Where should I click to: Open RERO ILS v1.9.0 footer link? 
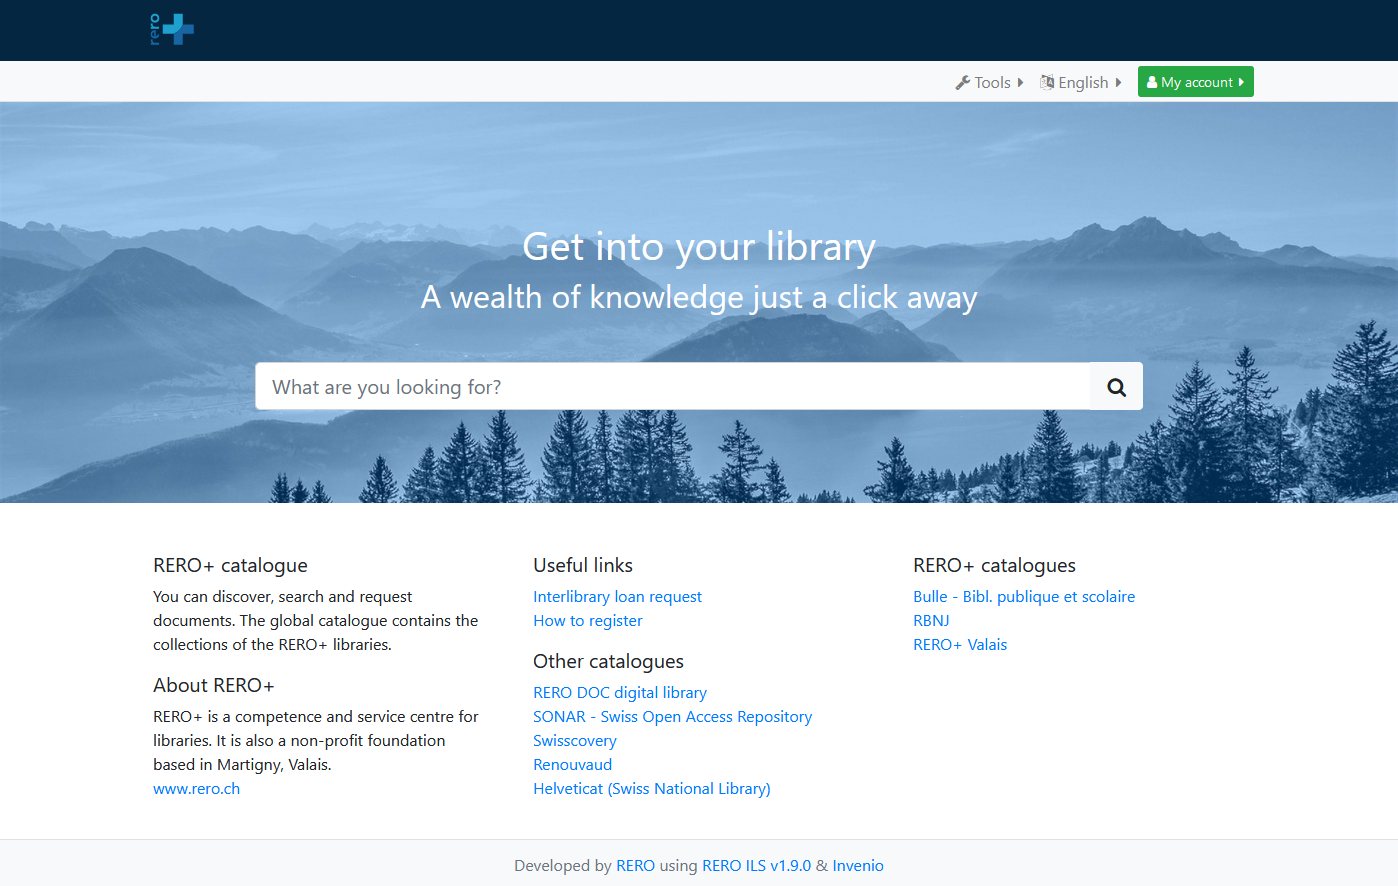click(x=756, y=866)
